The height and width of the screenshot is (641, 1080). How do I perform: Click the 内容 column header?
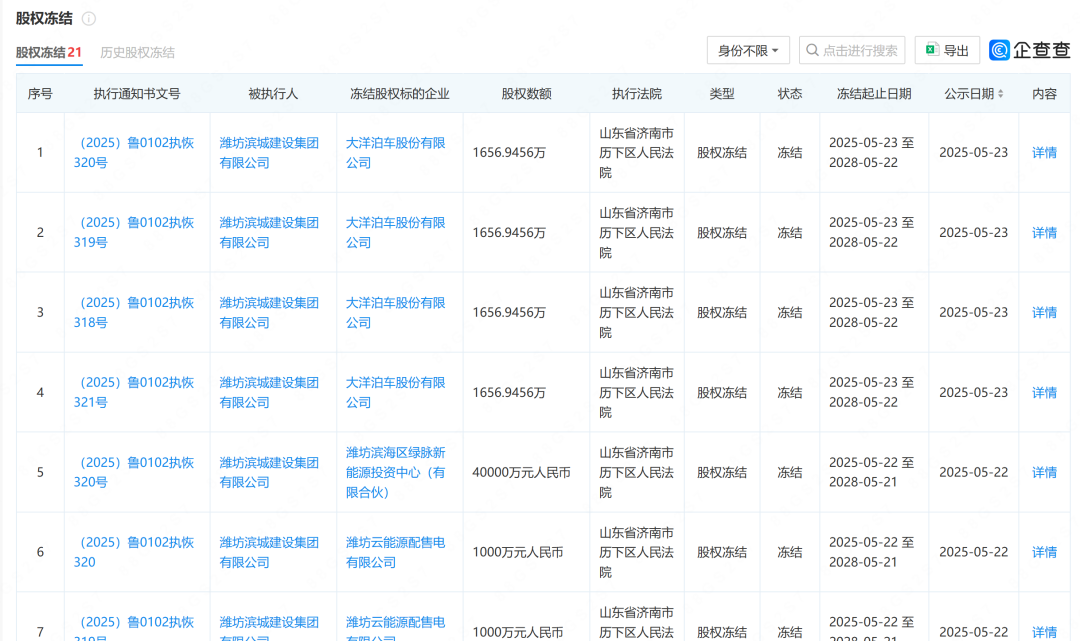tap(1044, 94)
